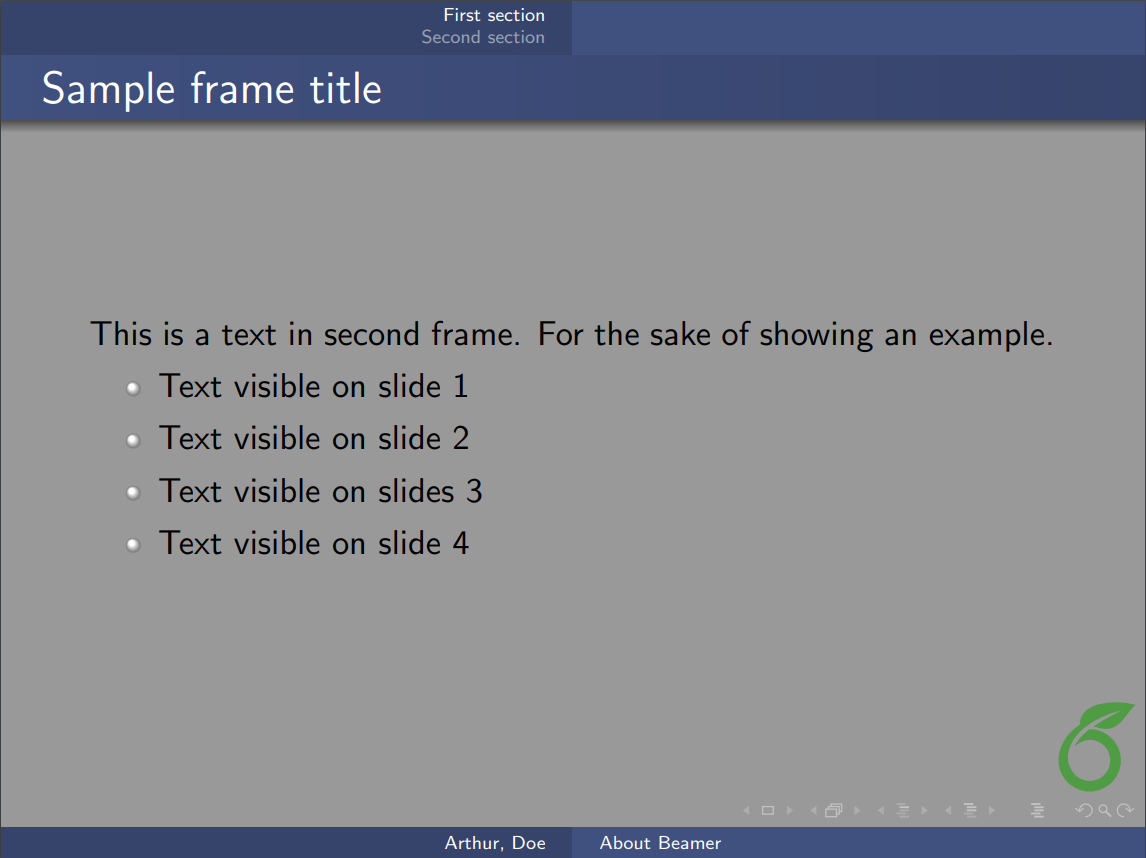Click the green Overleaf logo
The image size is (1146, 858).
[x=1090, y=746]
